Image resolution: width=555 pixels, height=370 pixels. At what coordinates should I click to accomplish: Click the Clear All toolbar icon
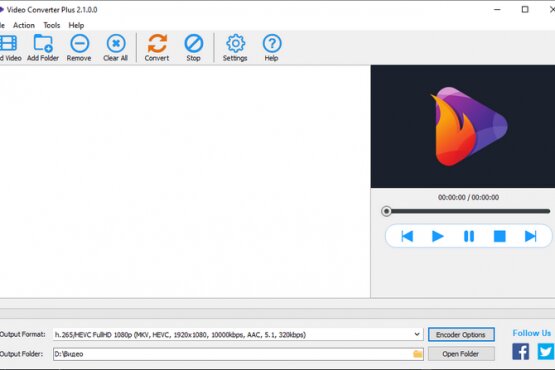[116, 43]
